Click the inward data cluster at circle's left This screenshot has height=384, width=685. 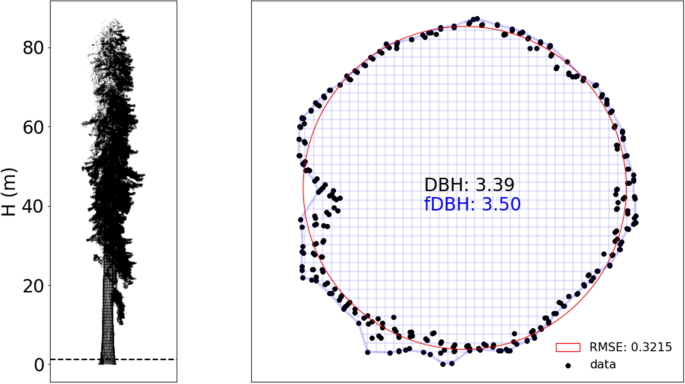(x=328, y=197)
